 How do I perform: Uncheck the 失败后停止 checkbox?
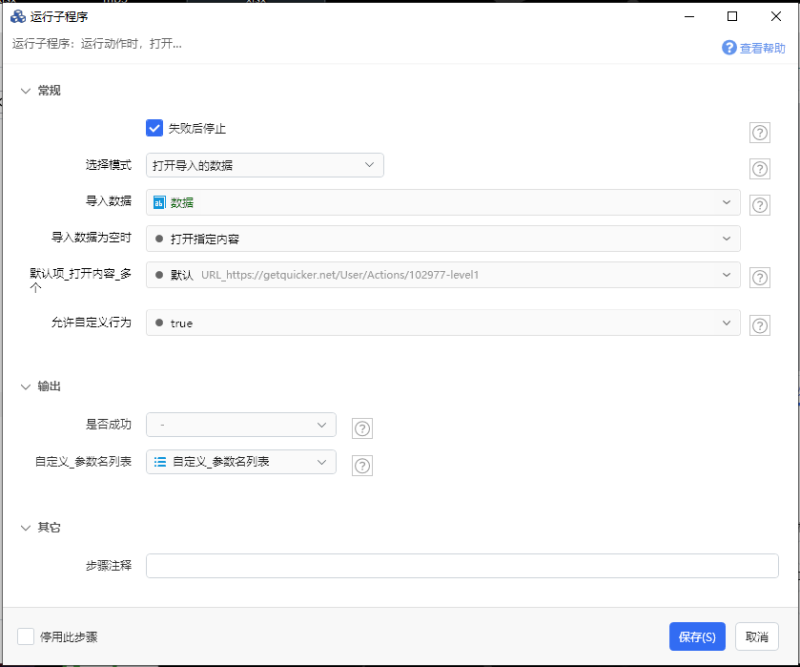point(154,128)
